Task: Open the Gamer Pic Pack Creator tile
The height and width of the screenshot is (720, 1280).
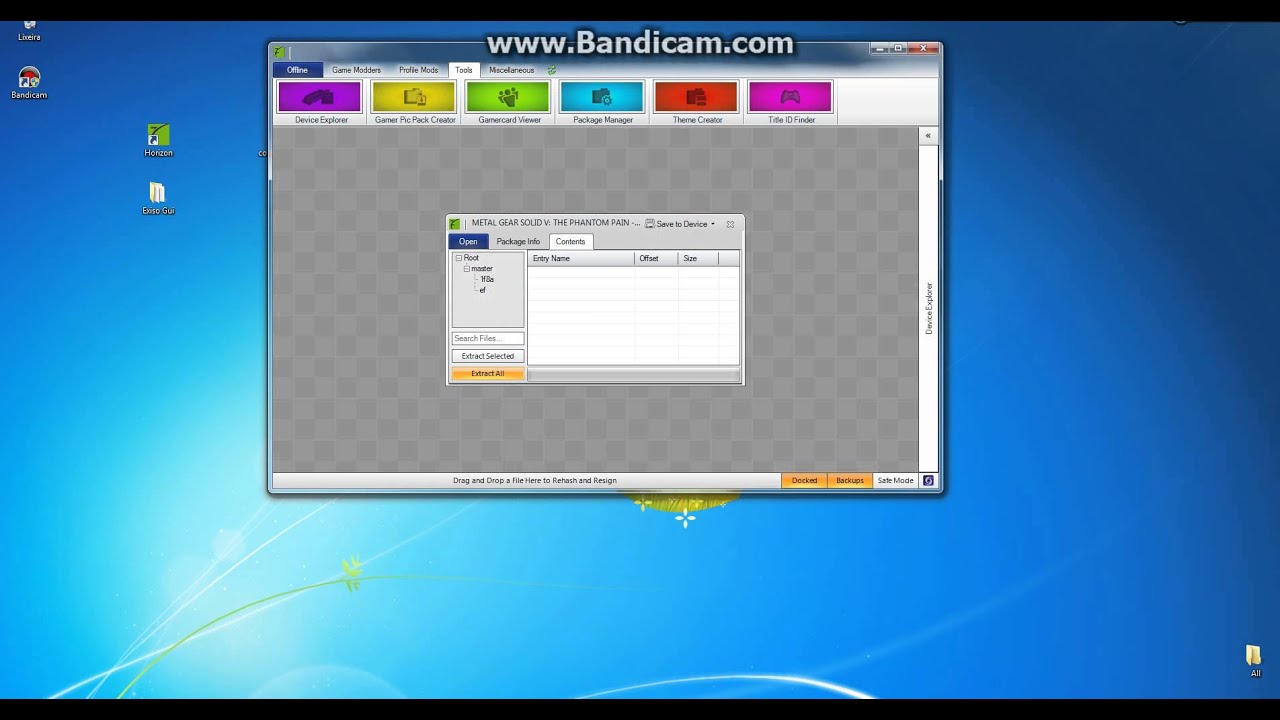Action: point(414,102)
